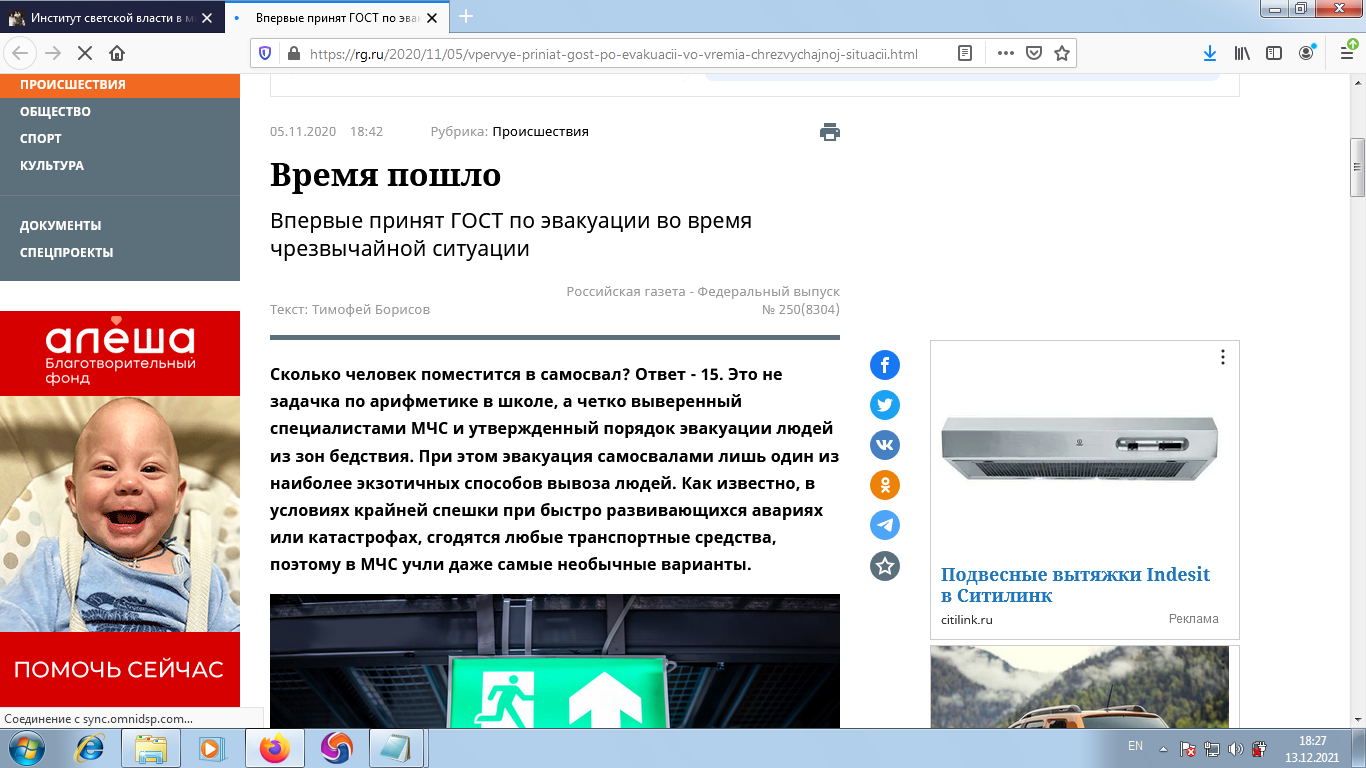Open the Downloads list in Firefox toolbar

[1210, 53]
